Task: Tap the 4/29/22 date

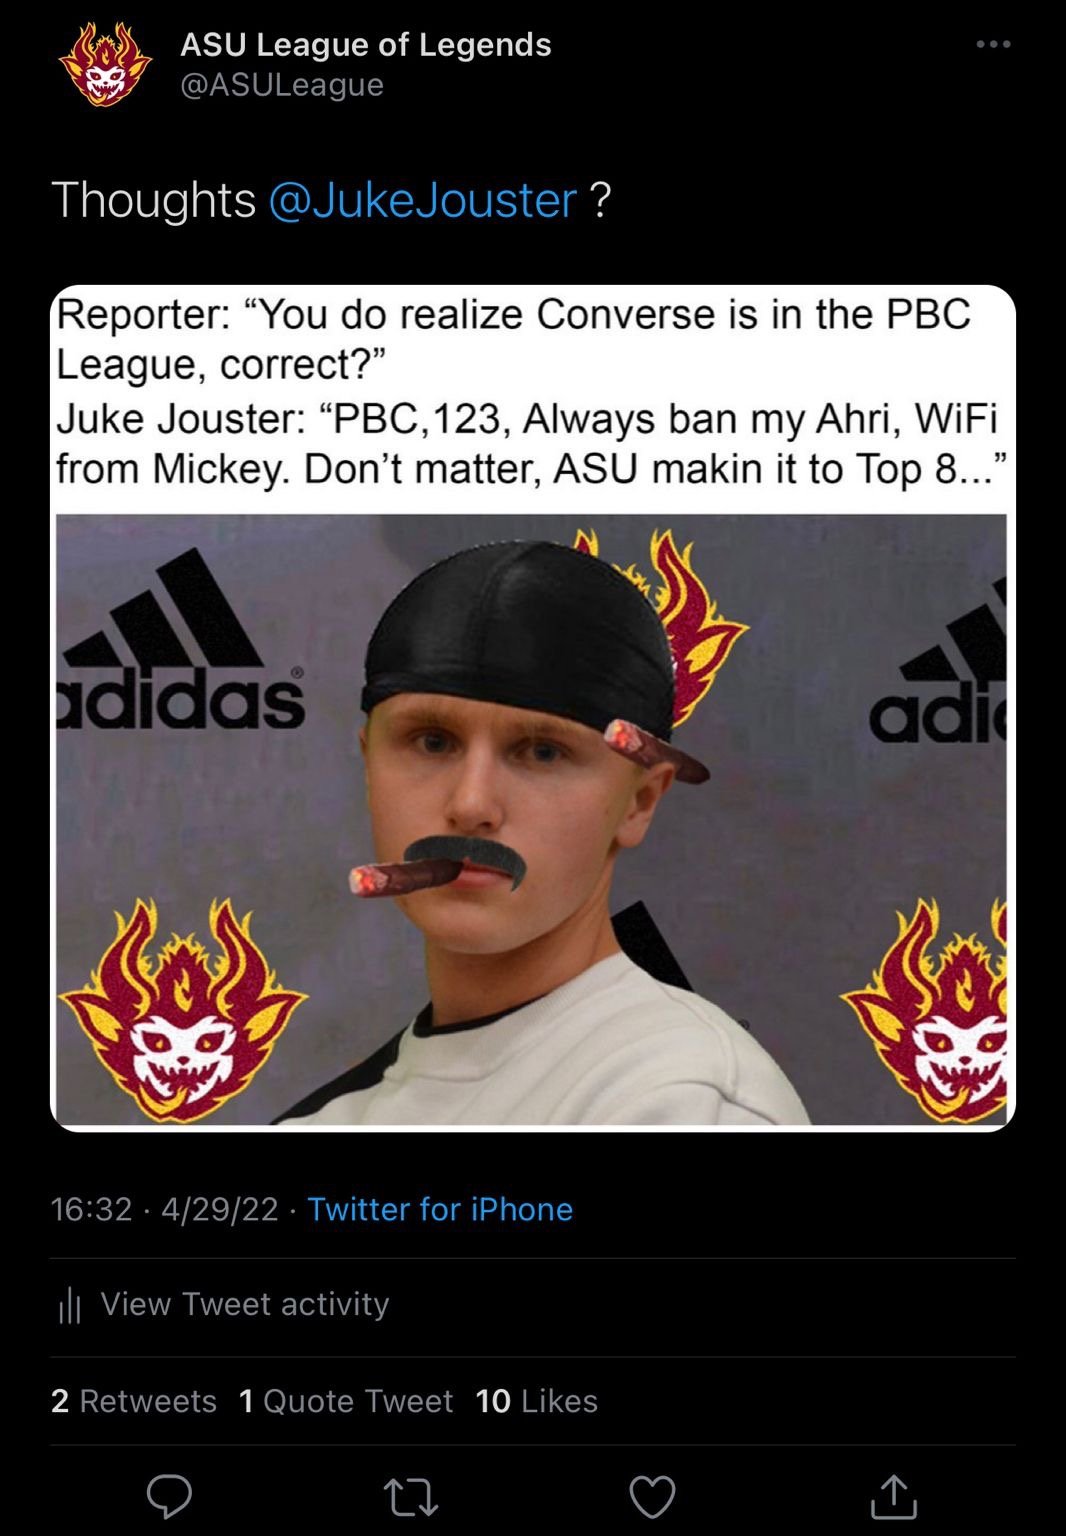Action: (219, 1209)
